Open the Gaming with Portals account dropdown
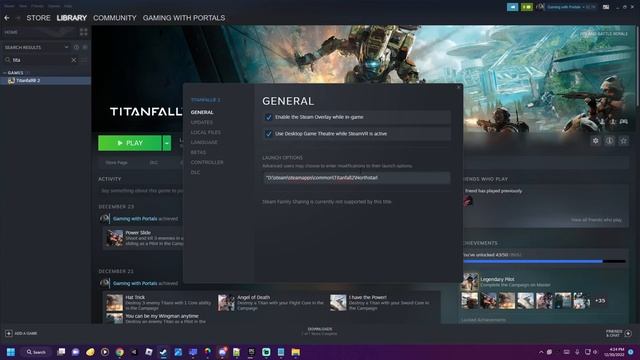 tap(566, 7)
